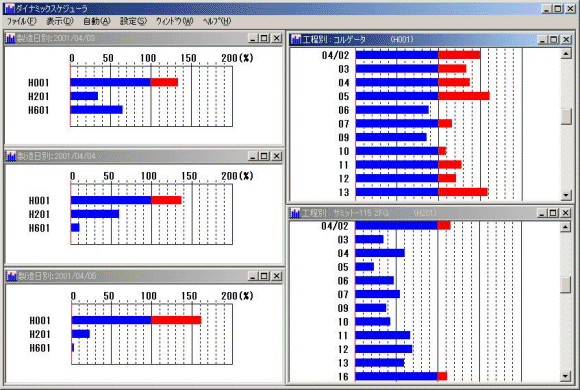Click scroll-down arrow in H201 process window
Viewport: 580px width, 390px height.
(x=565, y=376)
